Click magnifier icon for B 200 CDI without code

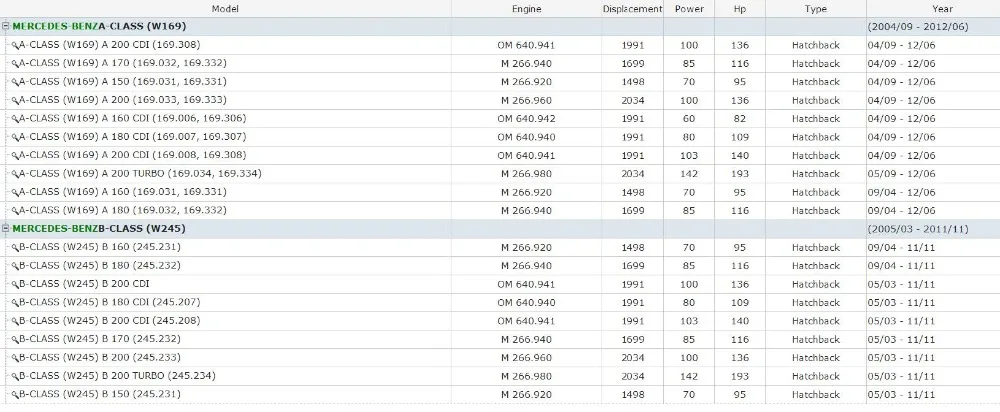(15, 284)
